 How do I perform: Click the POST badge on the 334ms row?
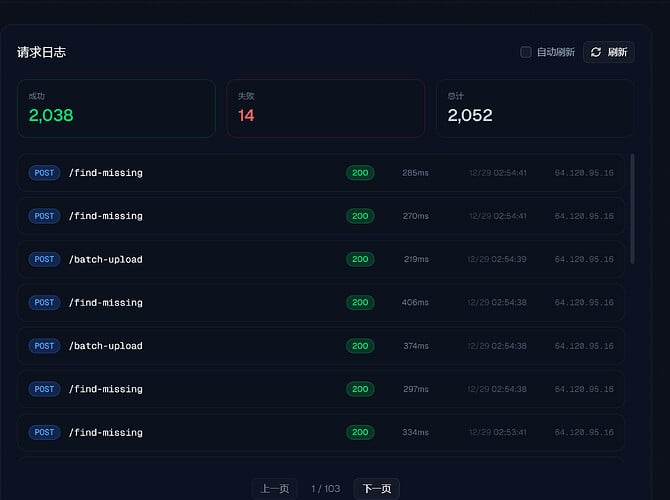[x=44, y=432]
